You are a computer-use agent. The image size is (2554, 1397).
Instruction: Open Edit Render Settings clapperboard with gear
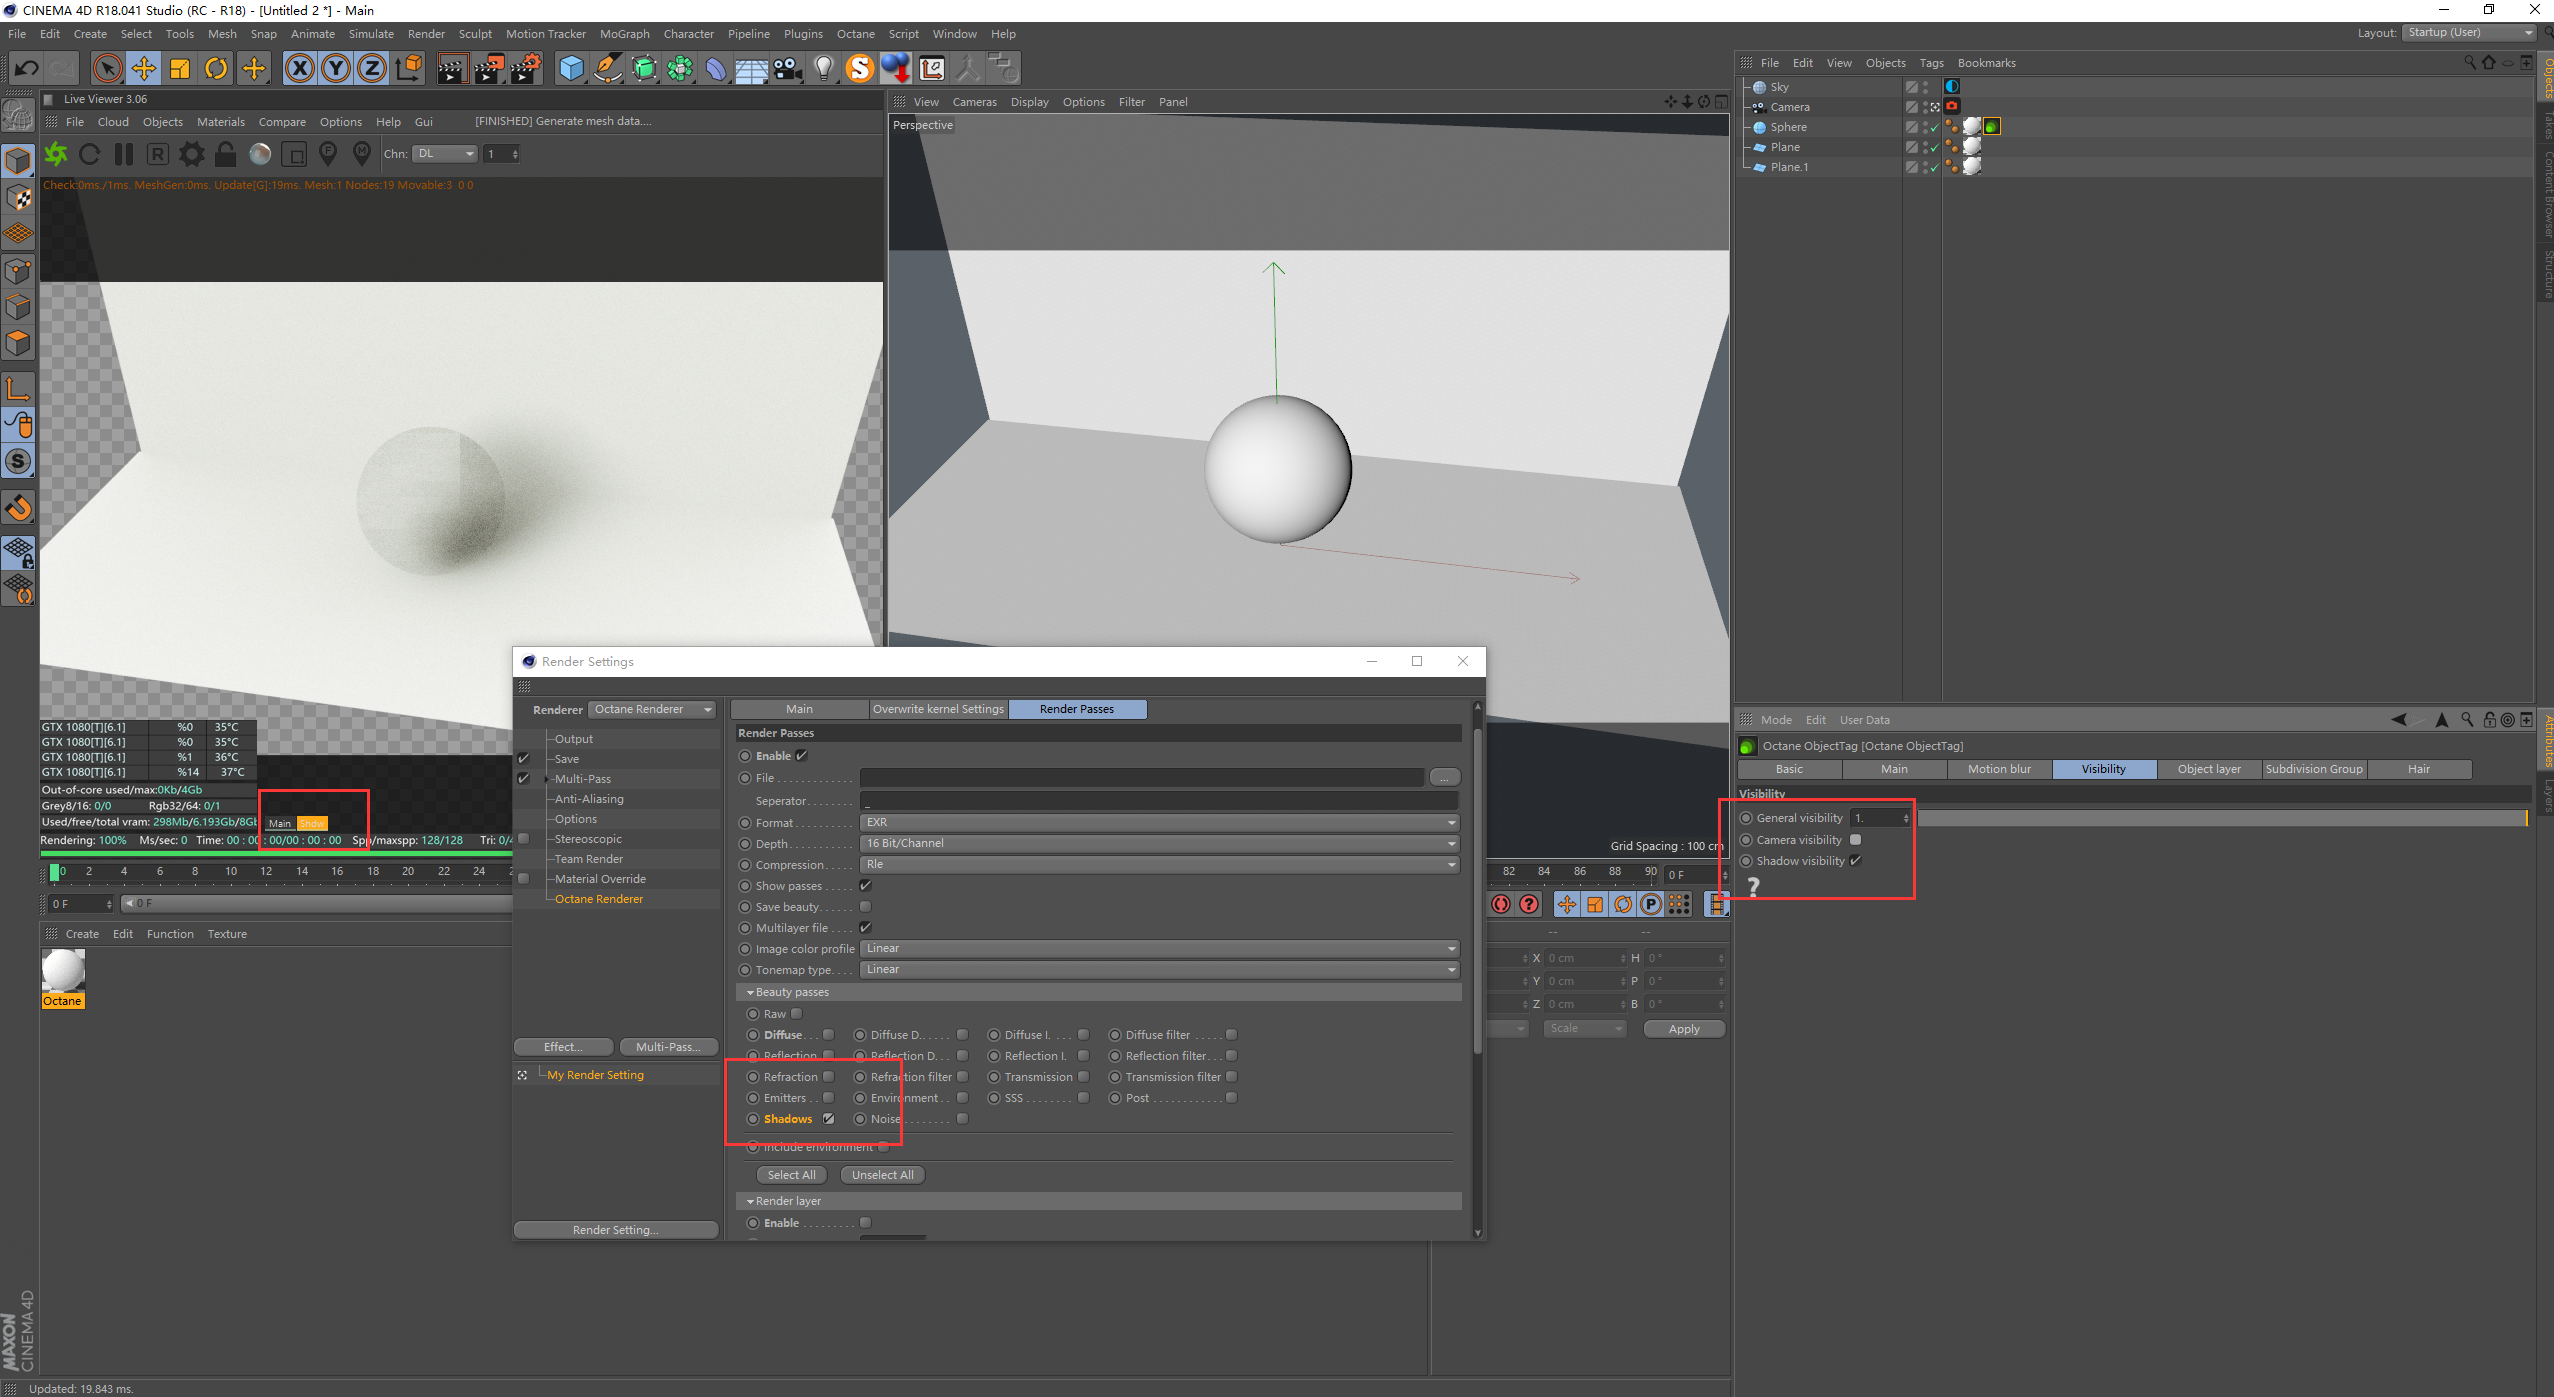[x=525, y=68]
